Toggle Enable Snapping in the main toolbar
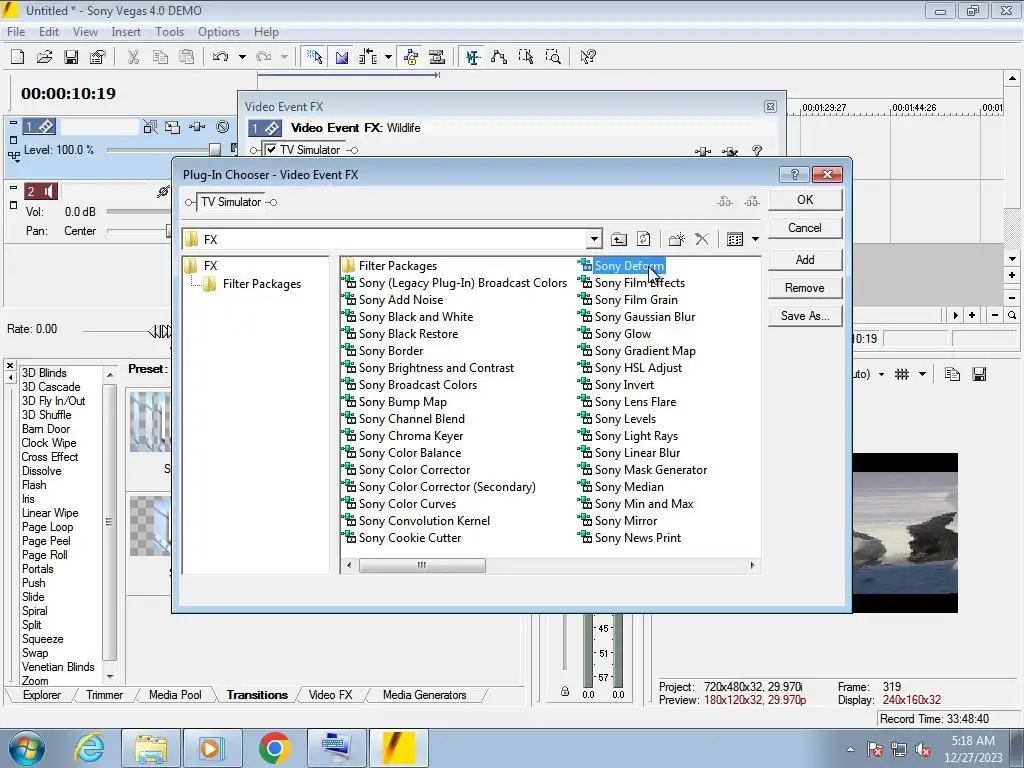The height and width of the screenshot is (768, 1024). 314,57
